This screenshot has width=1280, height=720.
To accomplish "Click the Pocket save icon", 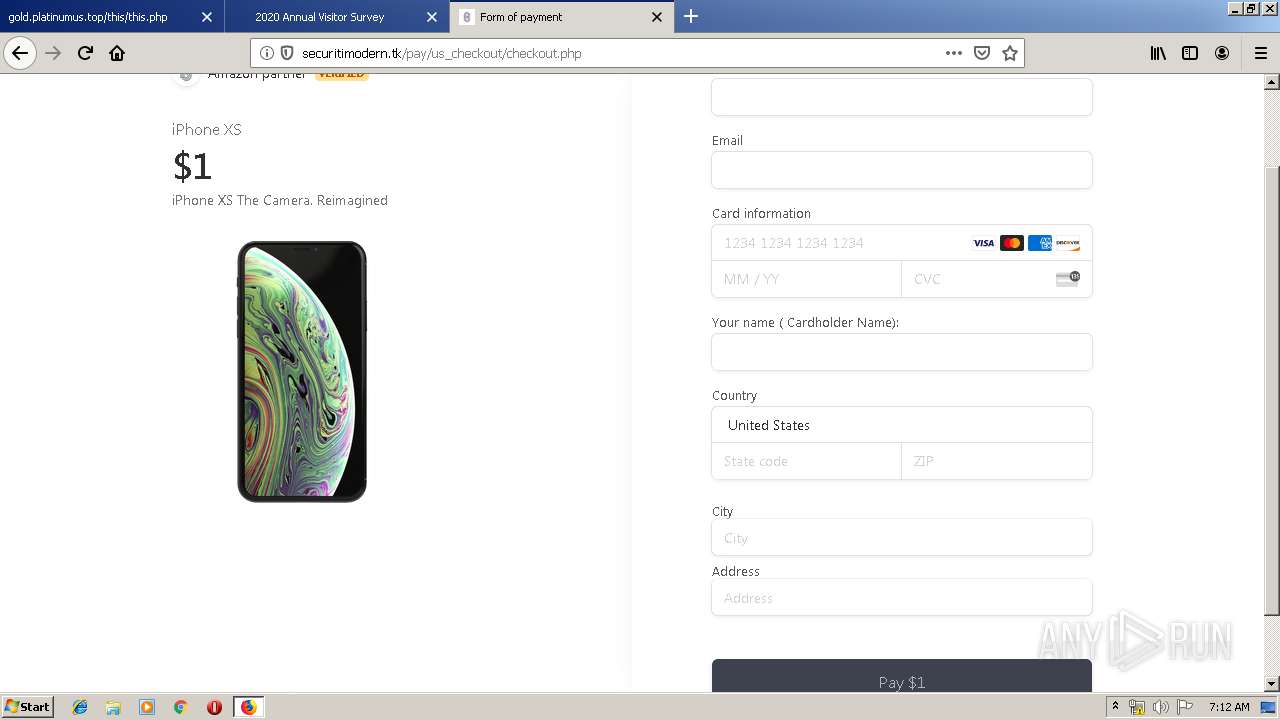I will pyautogui.click(x=982, y=53).
